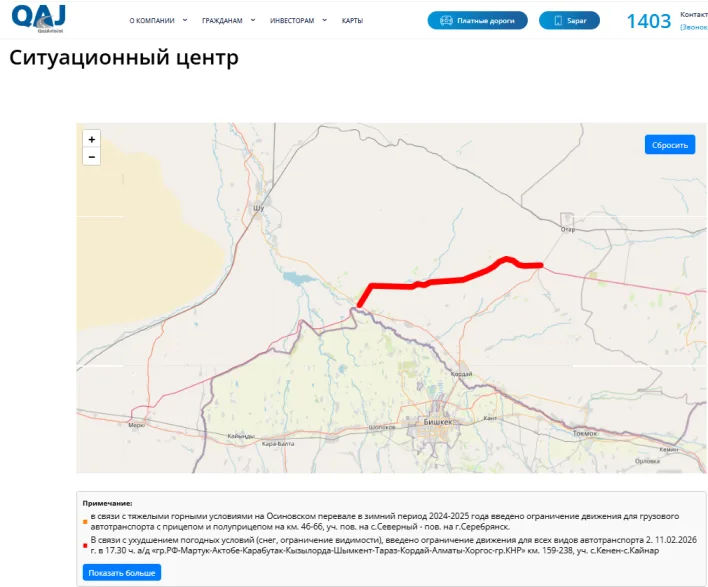Click the toll roads icon in Платные дороги
Screen dimensions: 708x587
click(447, 20)
